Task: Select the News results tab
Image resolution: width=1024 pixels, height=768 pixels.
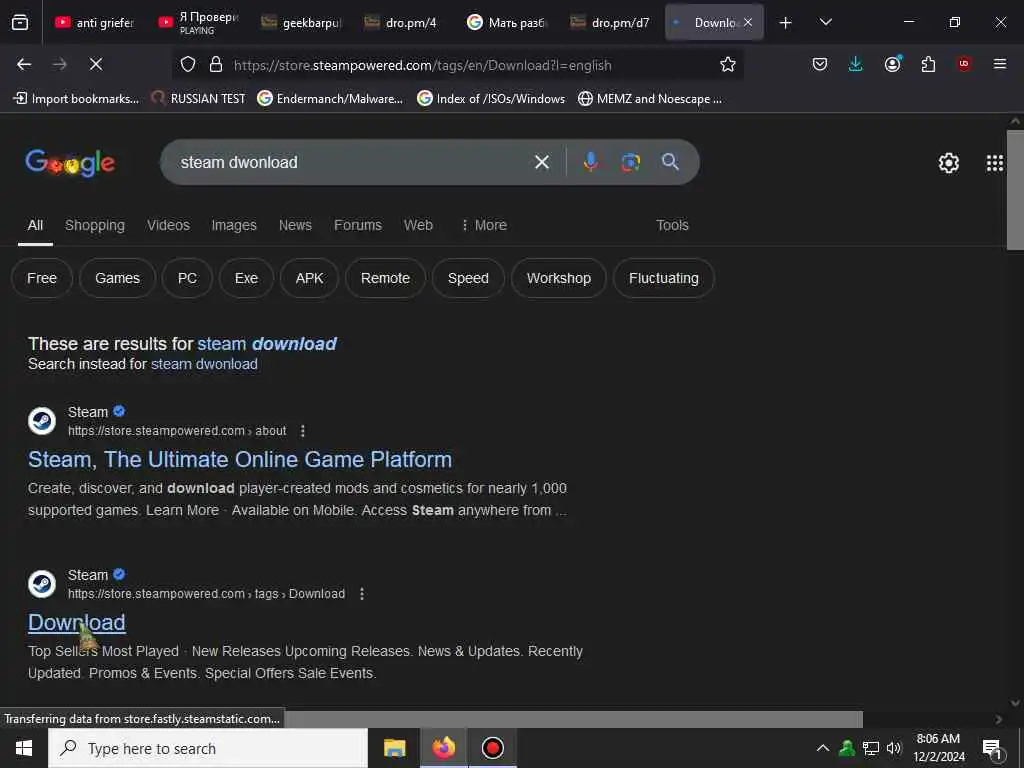Action: click(x=295, y=225)
